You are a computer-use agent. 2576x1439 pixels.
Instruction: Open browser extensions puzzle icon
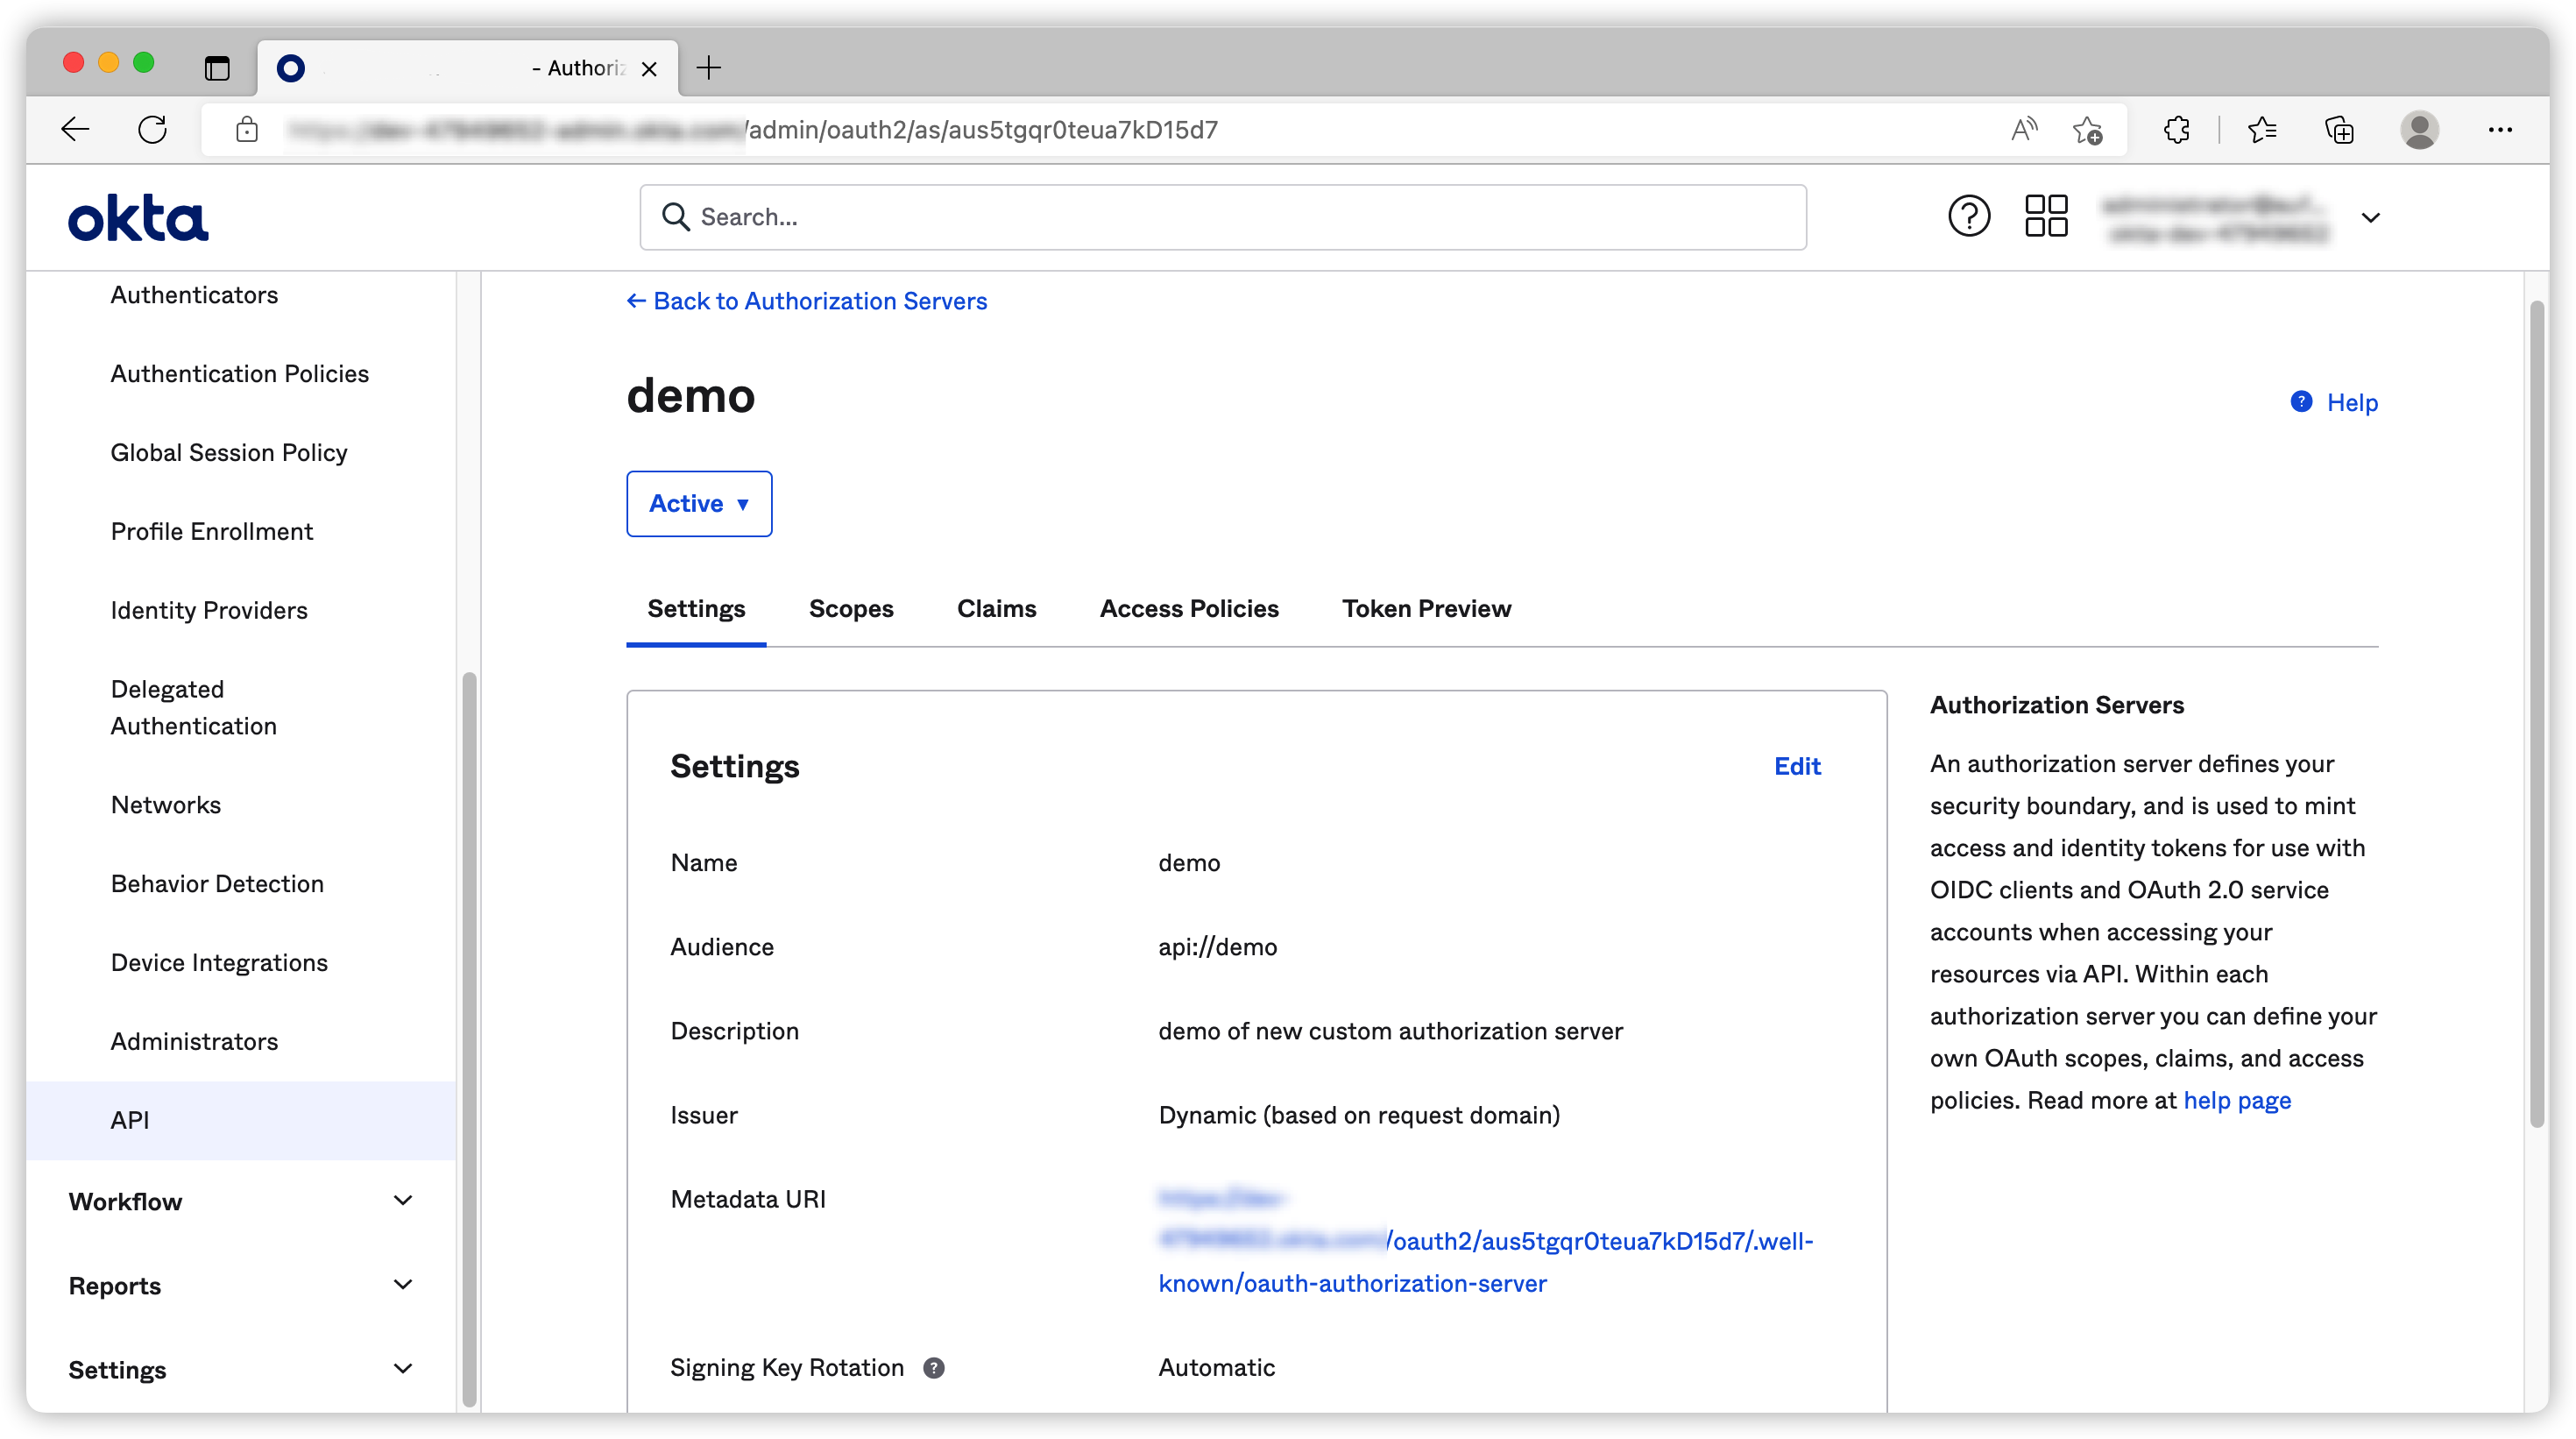pyautogui.click(x=2176, y=130)
